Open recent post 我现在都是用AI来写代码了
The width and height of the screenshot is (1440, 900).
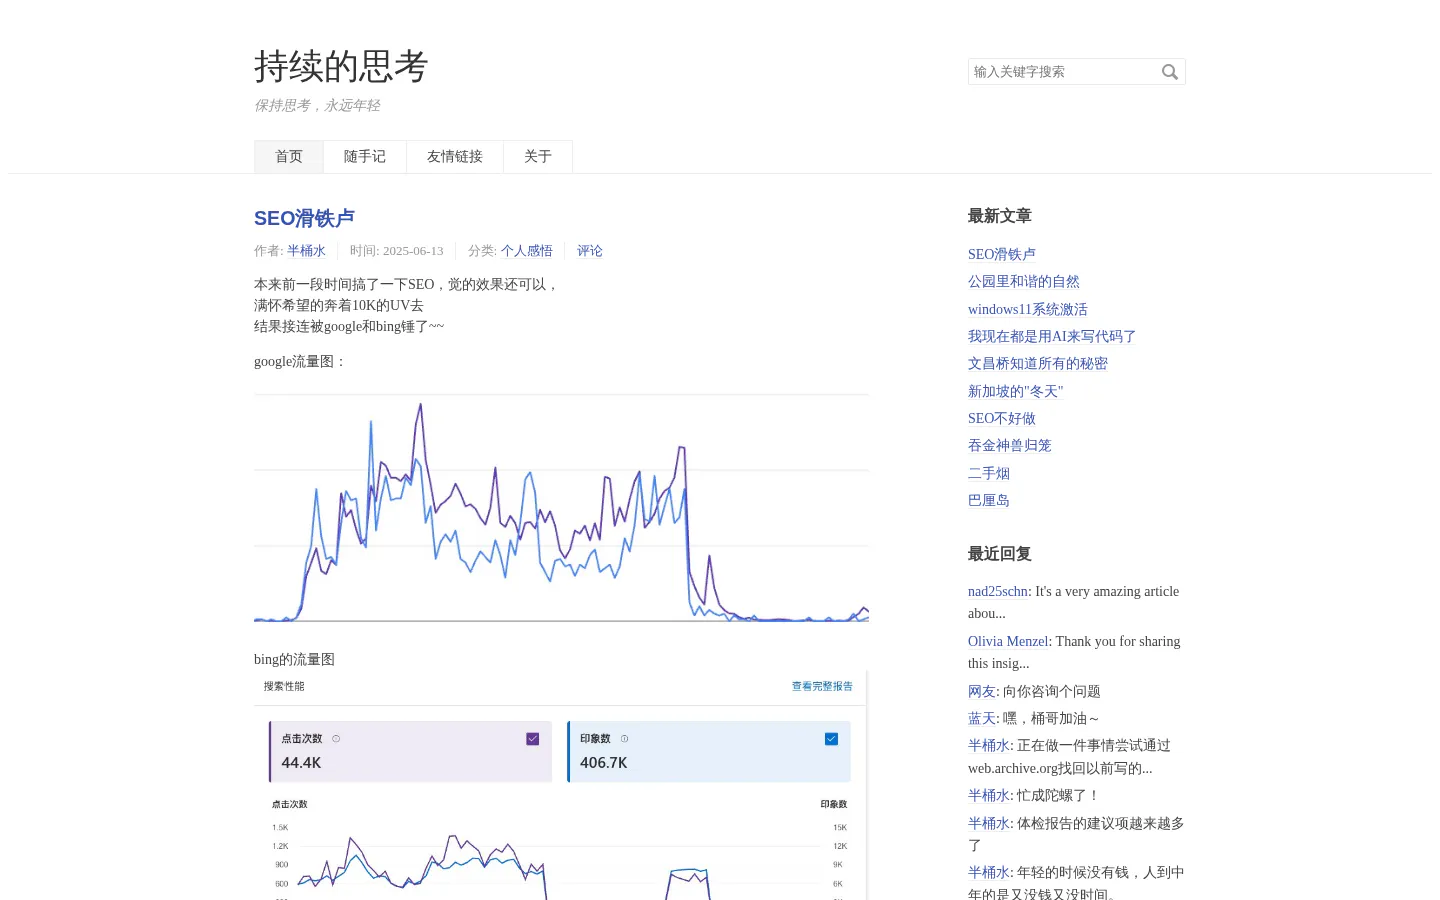click(x=1052, y=336)
